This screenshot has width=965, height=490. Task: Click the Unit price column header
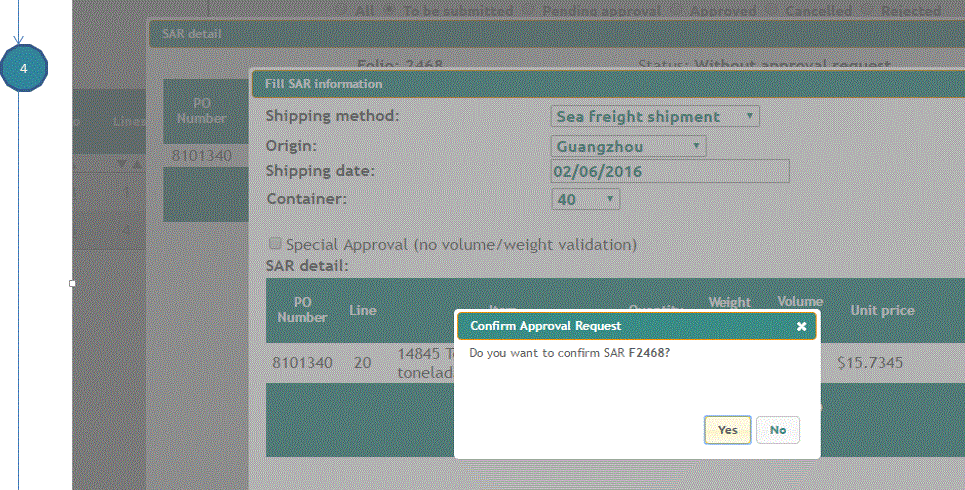pos(882,310)
